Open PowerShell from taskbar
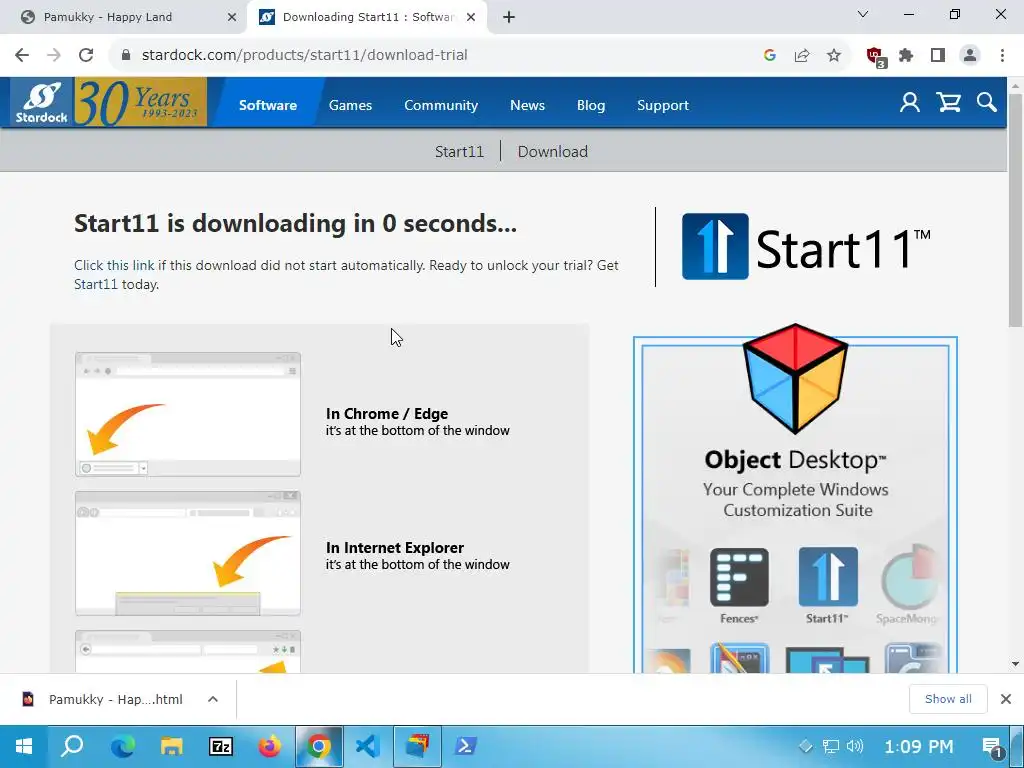Viewport: 1024px width, 768px height. click(466, 746)
